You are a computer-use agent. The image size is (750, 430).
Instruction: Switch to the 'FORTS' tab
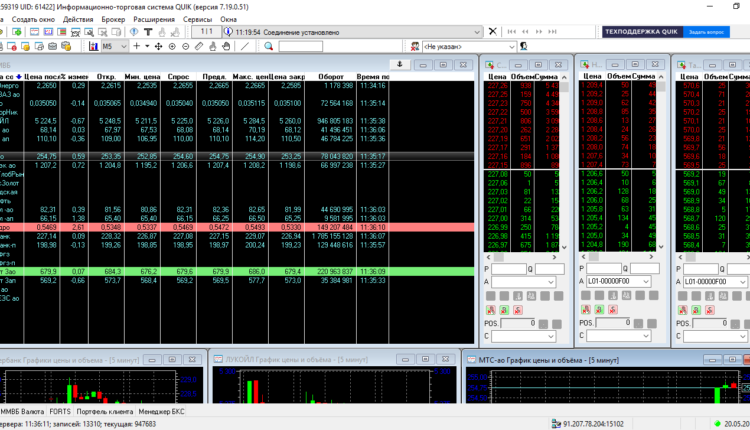[x=60, y=411]
